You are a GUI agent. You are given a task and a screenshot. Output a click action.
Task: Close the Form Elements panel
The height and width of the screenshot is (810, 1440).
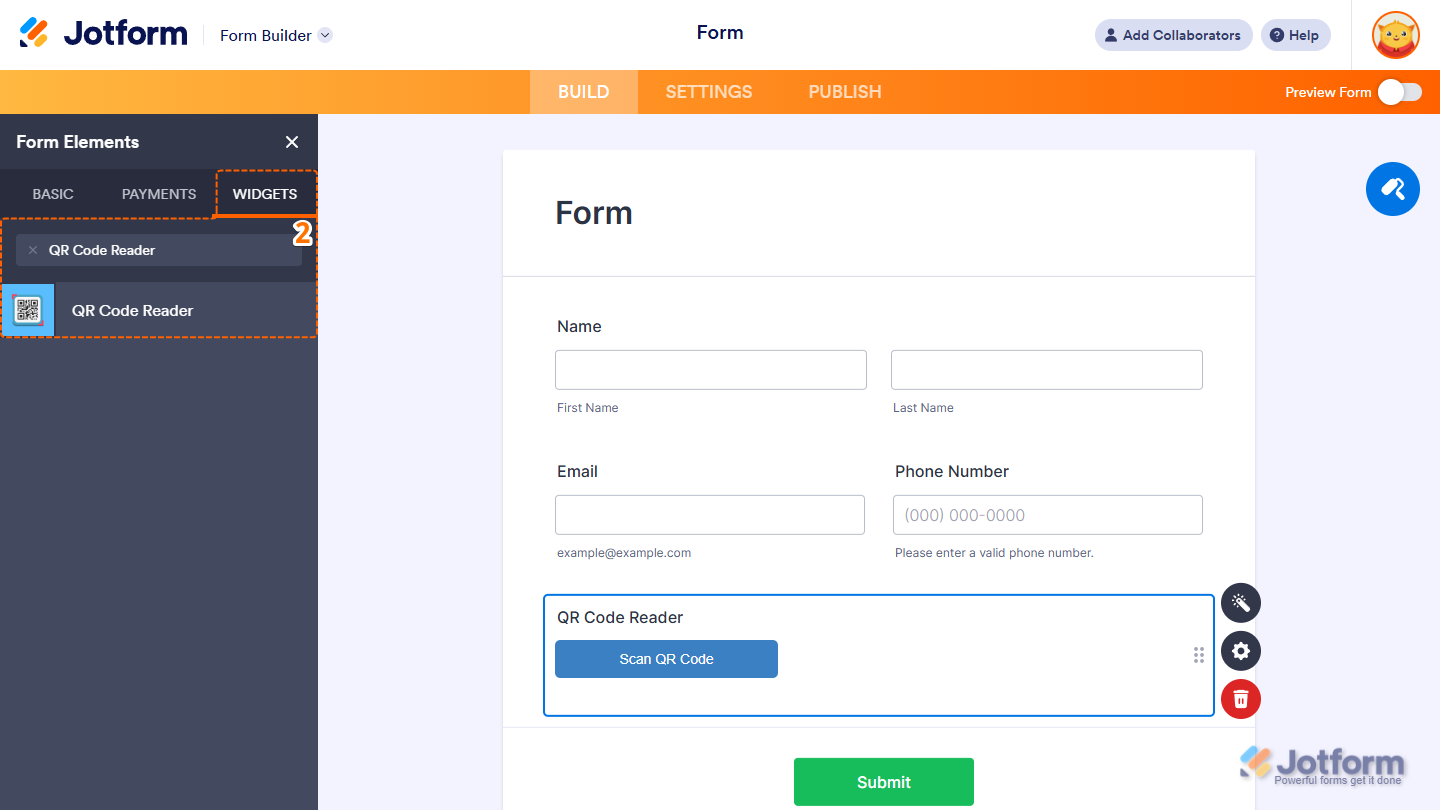(291, 142)
